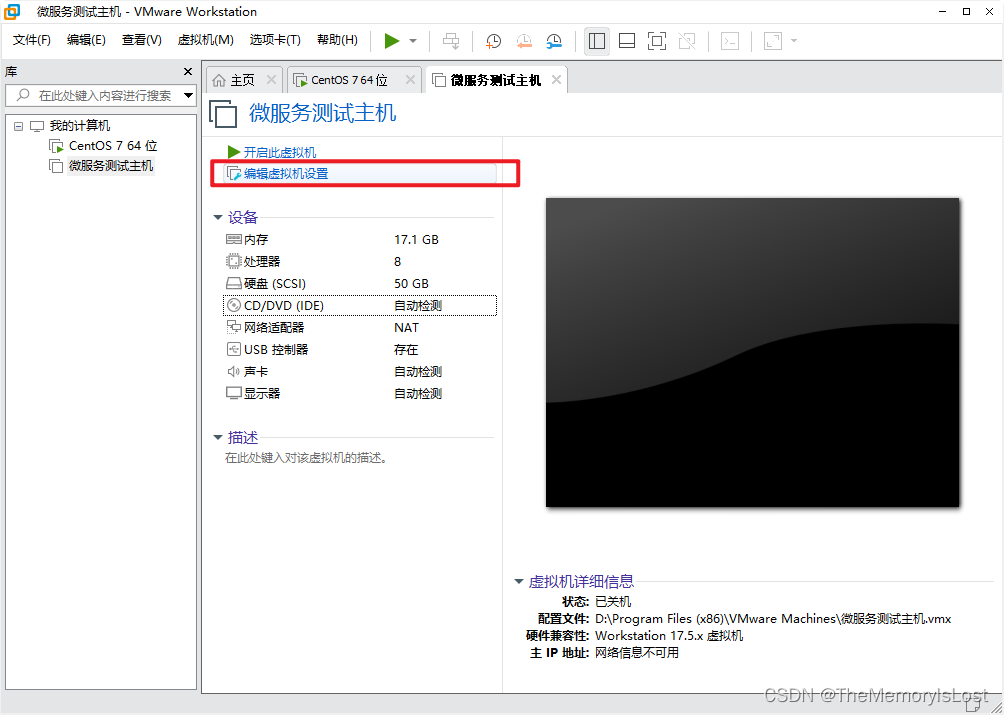Collapse the 我的计算机 tree node
1004x715 pixels.
click(18, 127)
